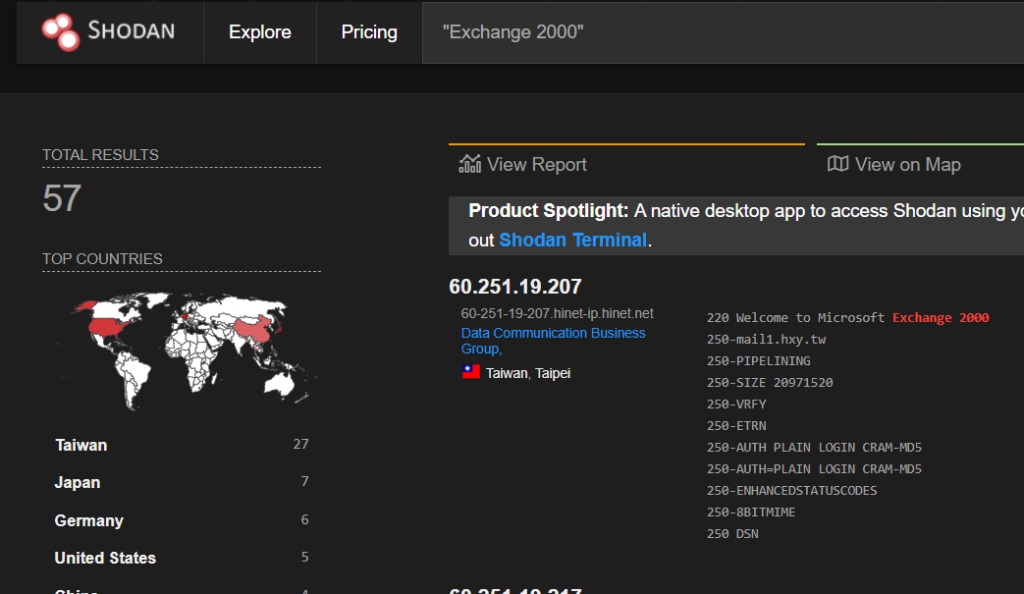
Task: Open Data Communication Business Group link
Action: point(553,341)
